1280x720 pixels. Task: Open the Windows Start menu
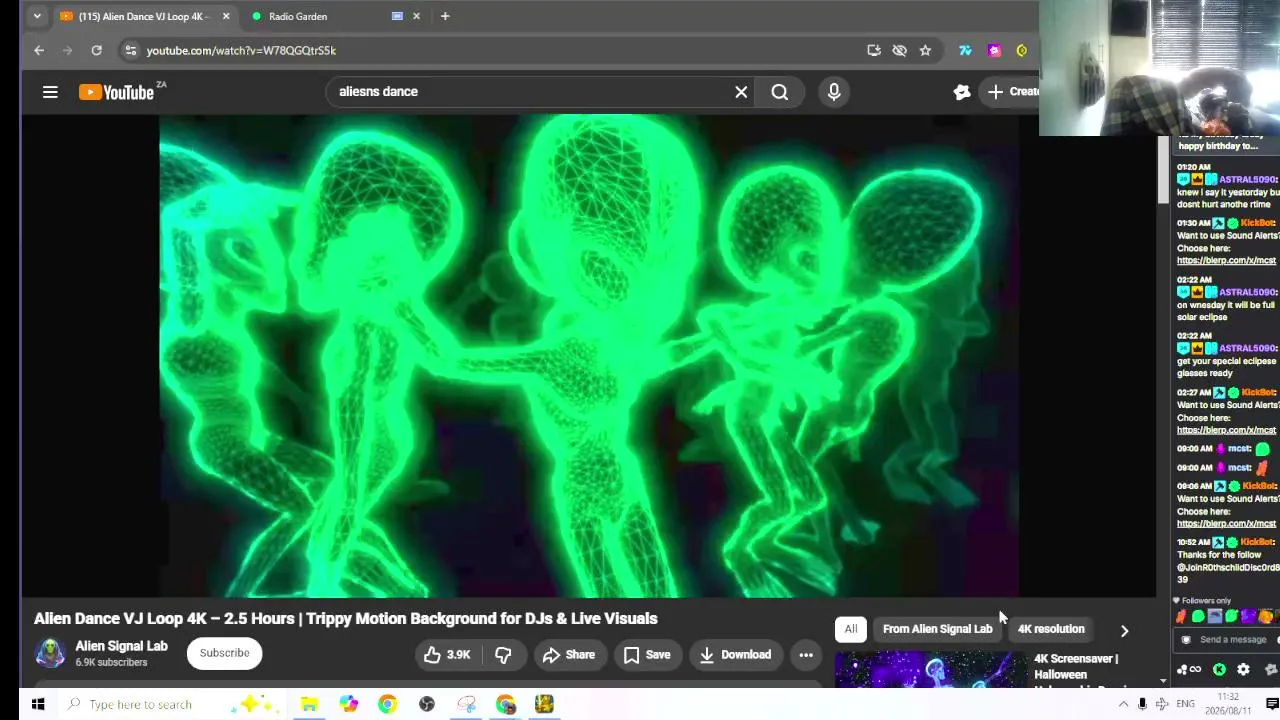[38, 705]
